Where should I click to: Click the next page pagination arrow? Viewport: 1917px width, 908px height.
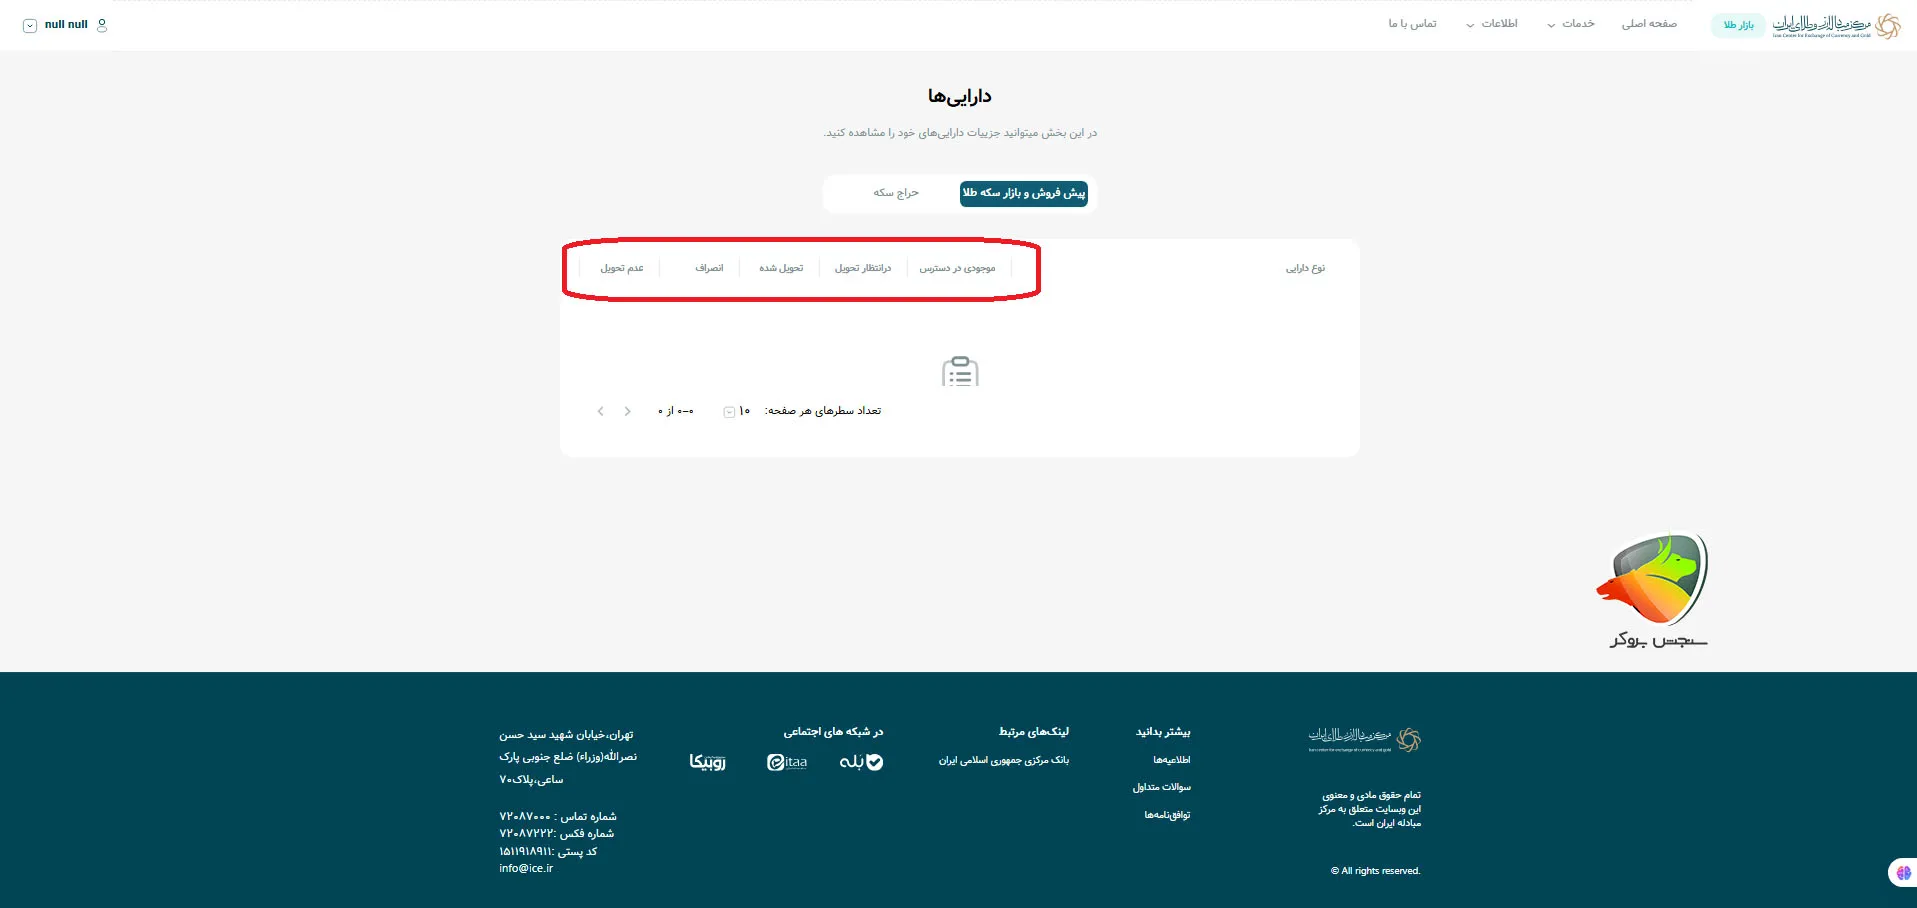(600, 411)
